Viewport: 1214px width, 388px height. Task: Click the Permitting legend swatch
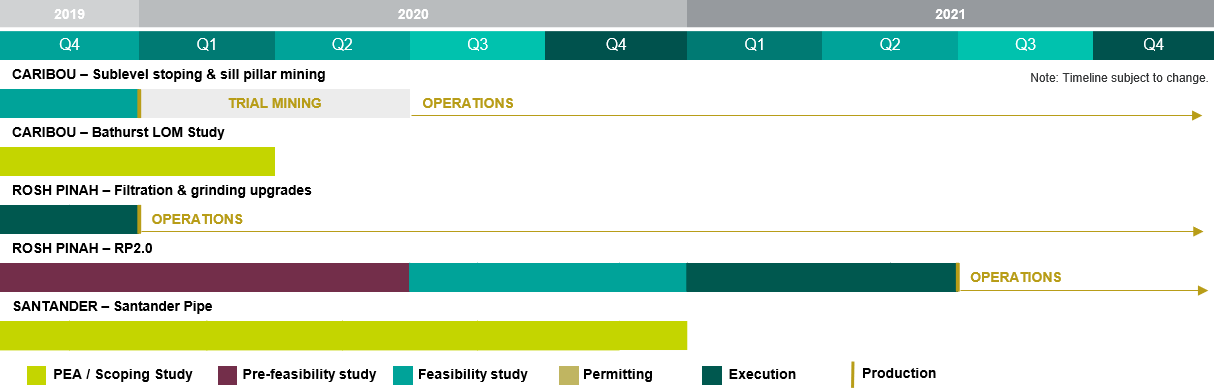pos(567,375)
